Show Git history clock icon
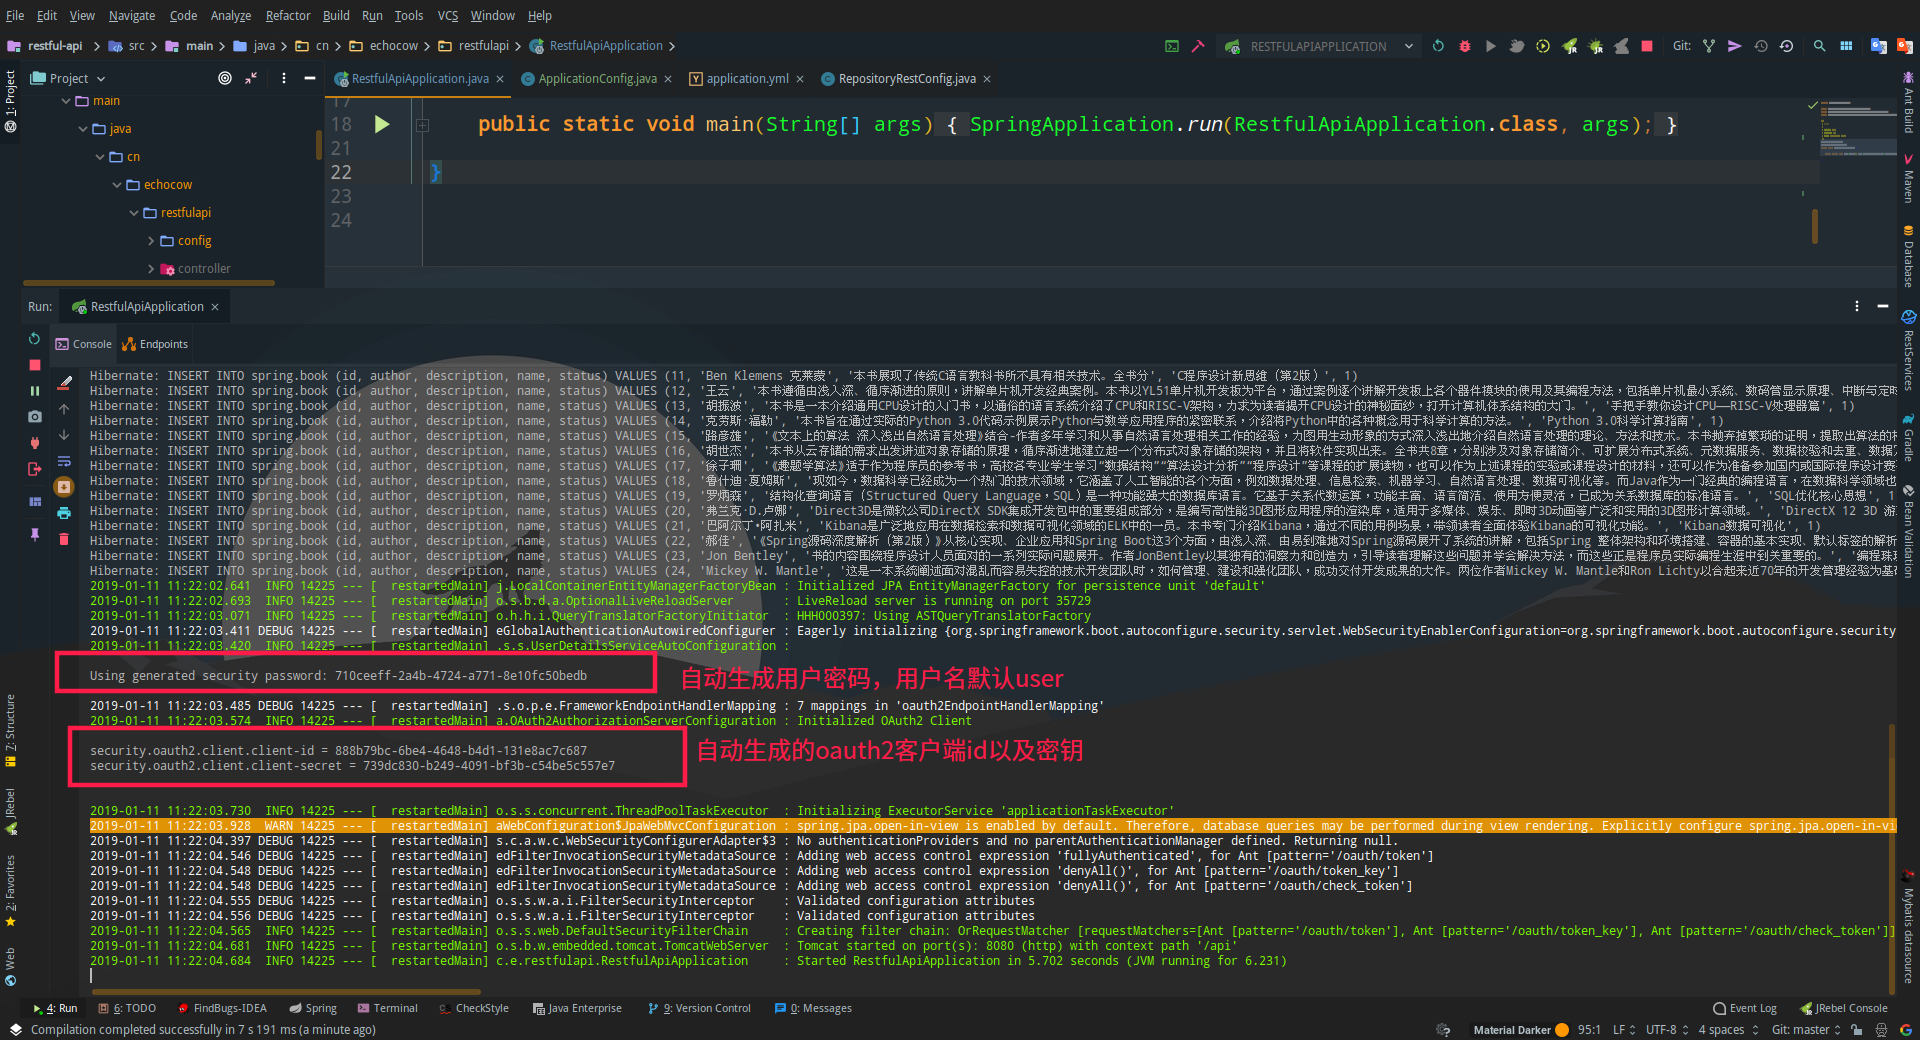 pyautogui.click(x=1761, y=46)
